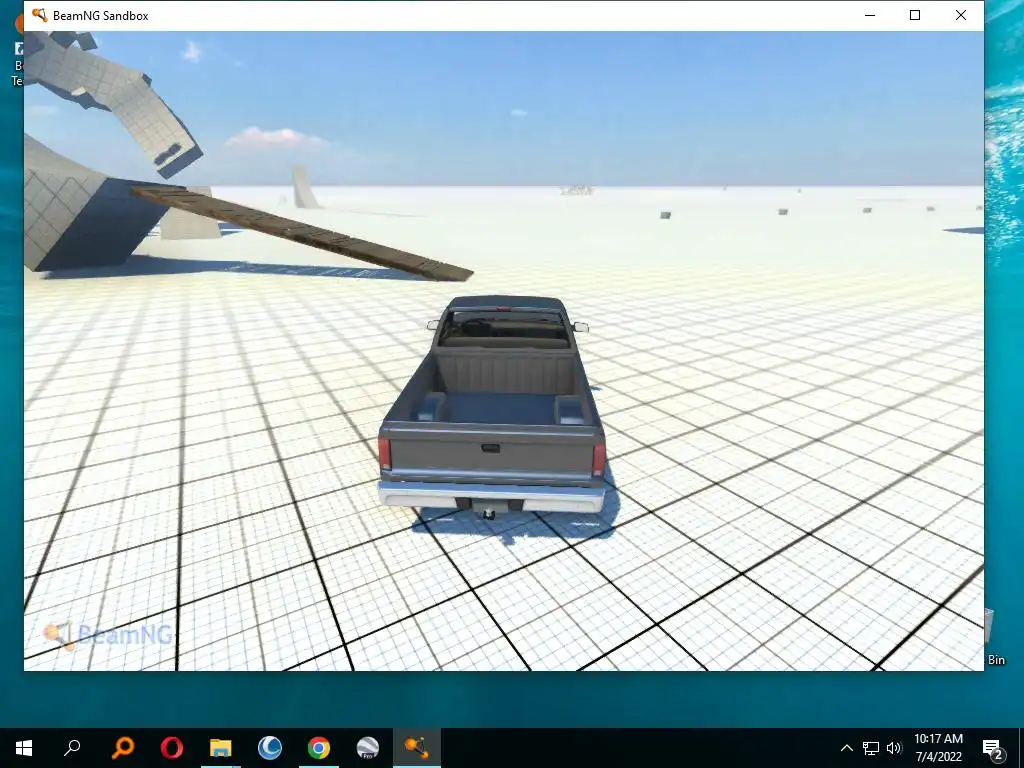The height and width of the screenshot is (768, 1024).
Task: Open Windows search from the taskbar
Action: [x=72, y=748]
